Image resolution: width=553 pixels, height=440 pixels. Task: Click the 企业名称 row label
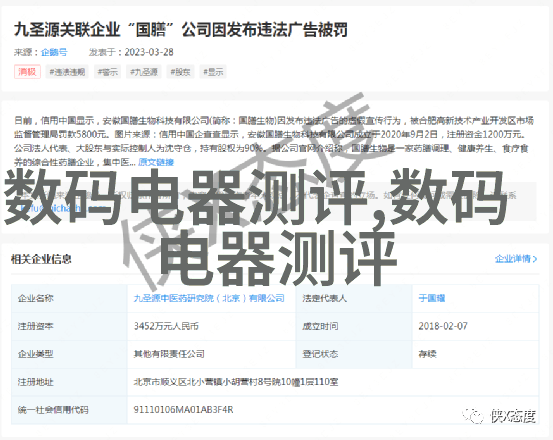coord(36,298)
